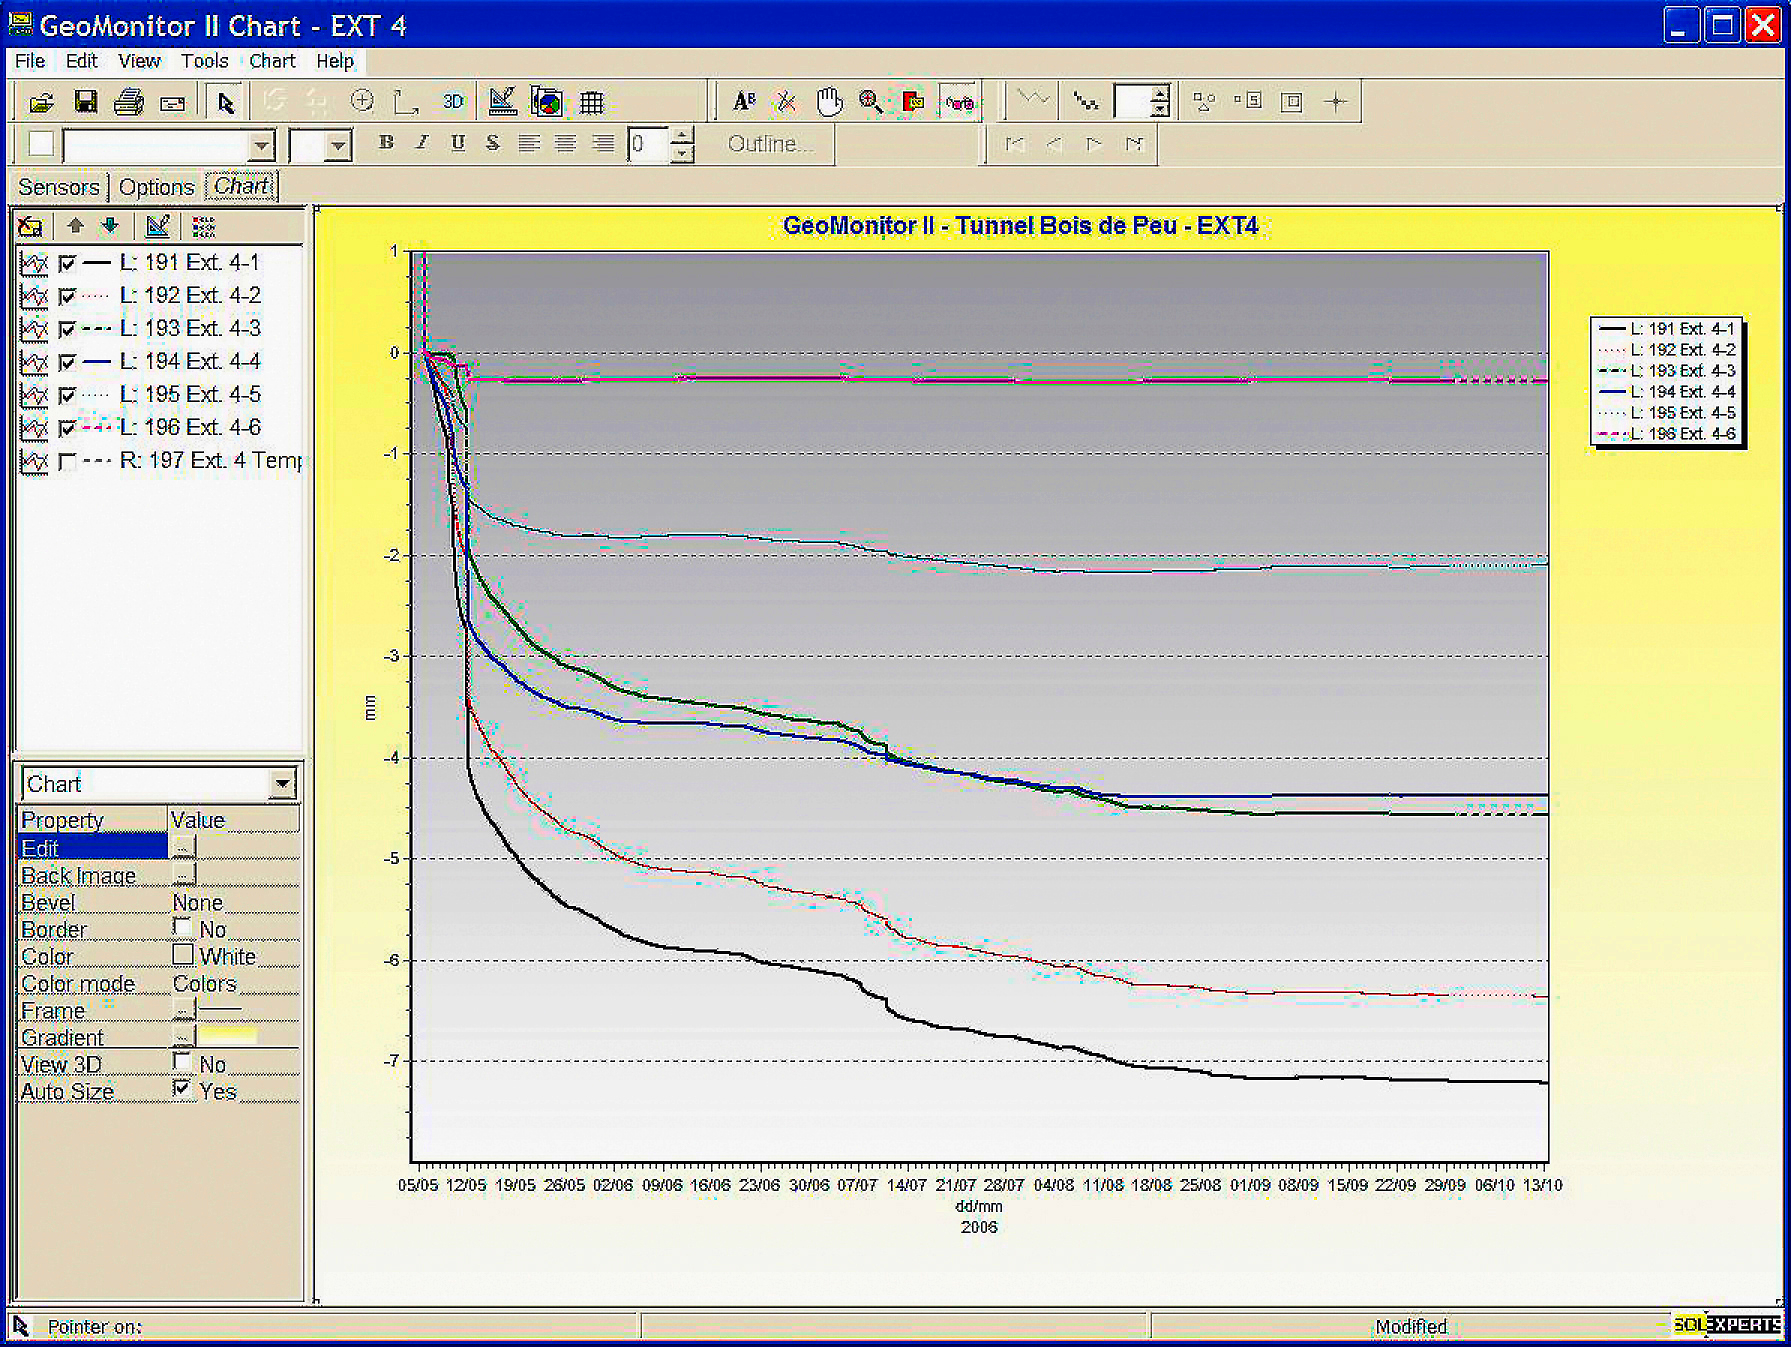The image size is (1791, 1347).
Task: Click the White color swatch
Action: tap(183, 954)
